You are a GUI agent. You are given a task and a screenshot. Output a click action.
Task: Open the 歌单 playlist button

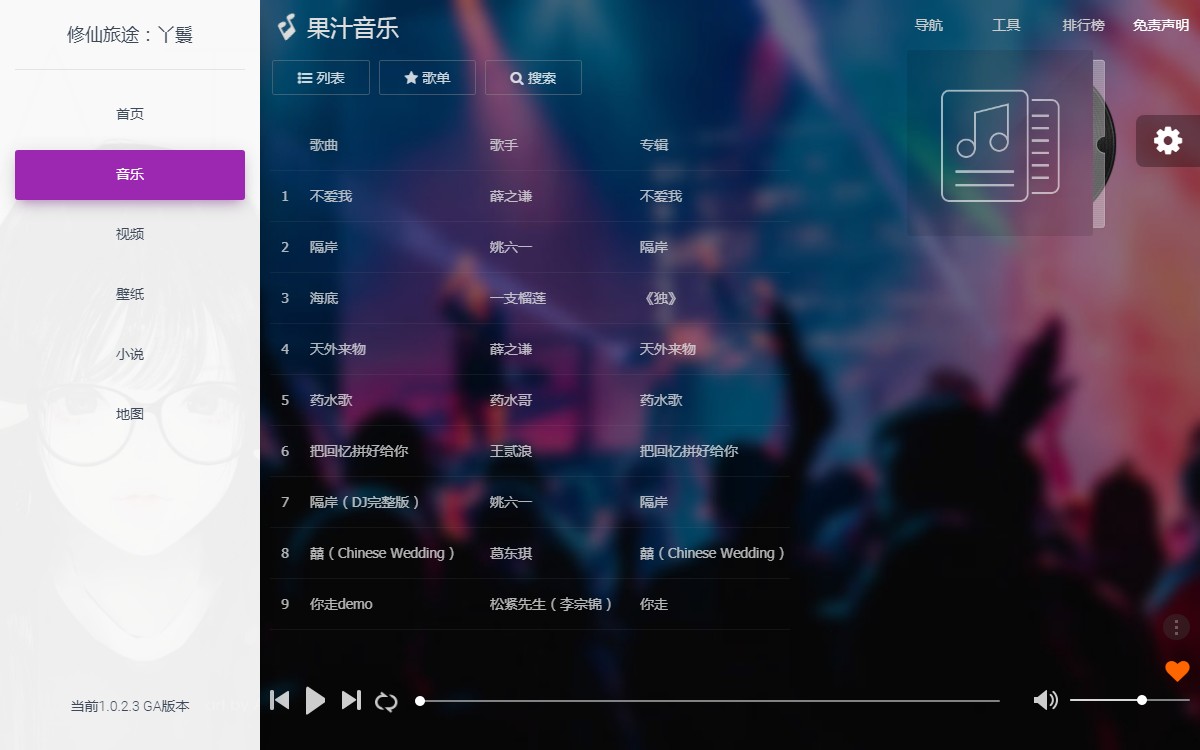(x=427, y=77)
